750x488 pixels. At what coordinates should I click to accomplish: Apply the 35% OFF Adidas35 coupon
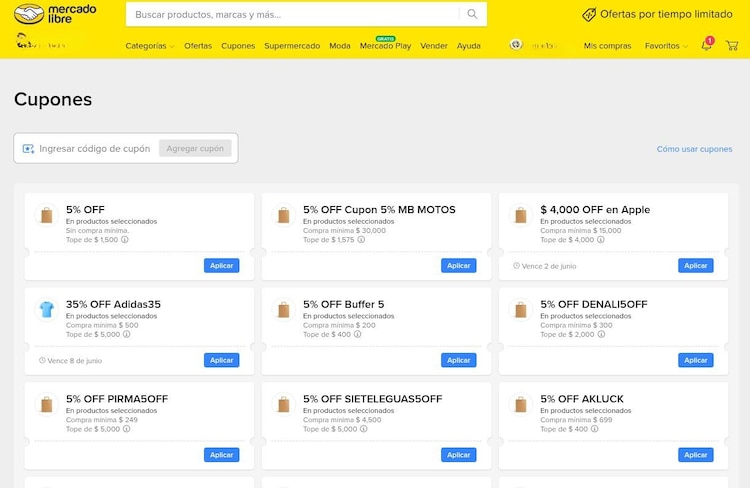pyautogui.click(x=221, y=360)
